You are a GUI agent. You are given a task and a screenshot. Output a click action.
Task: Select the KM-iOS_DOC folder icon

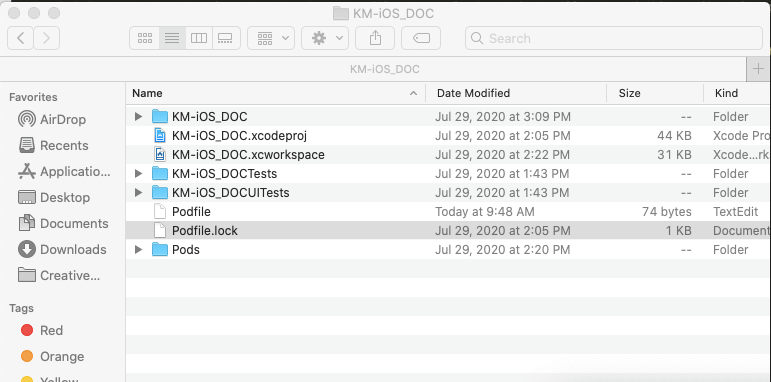click(160, 117)
